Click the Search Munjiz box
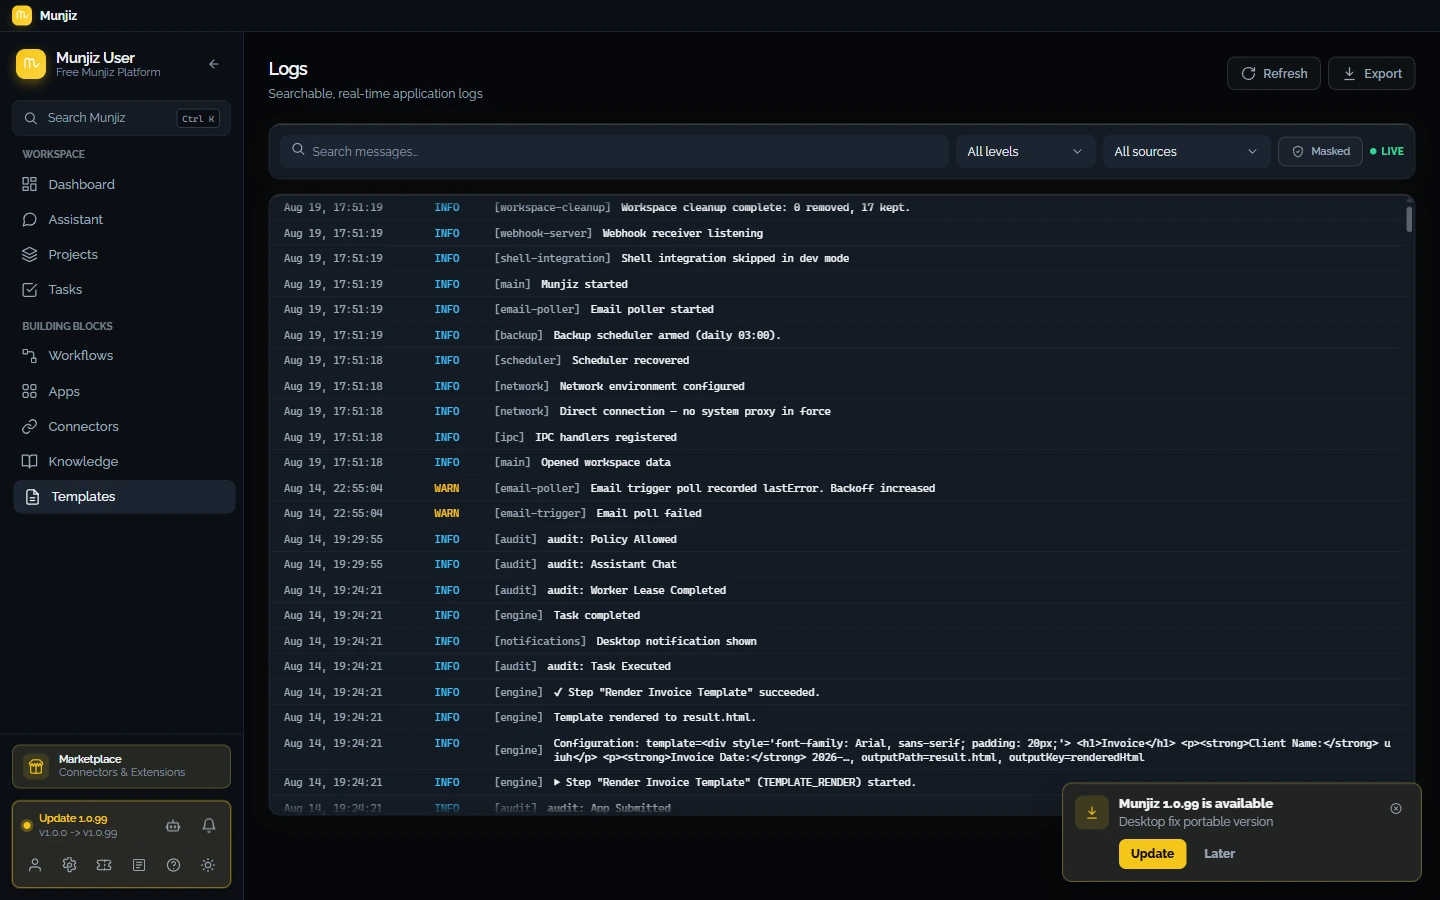 tap(121, 118)
